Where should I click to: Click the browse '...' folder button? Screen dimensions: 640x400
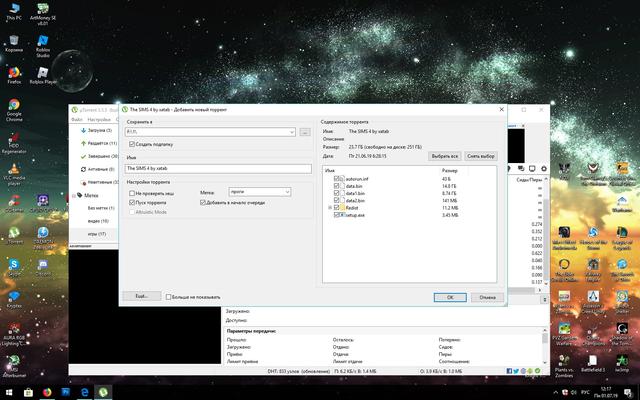(305, 132)
